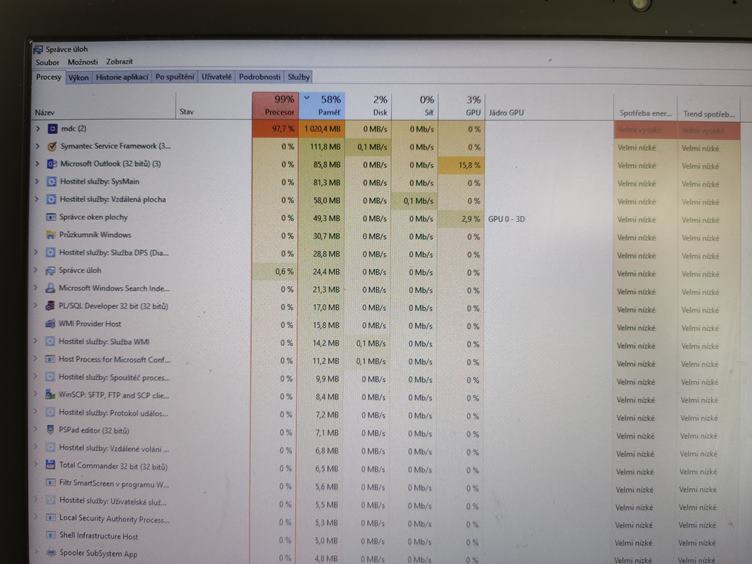Screen dimensions: 752x564
Task: Select the 1 020,4 MB memory cell
Action: point(322,129)
